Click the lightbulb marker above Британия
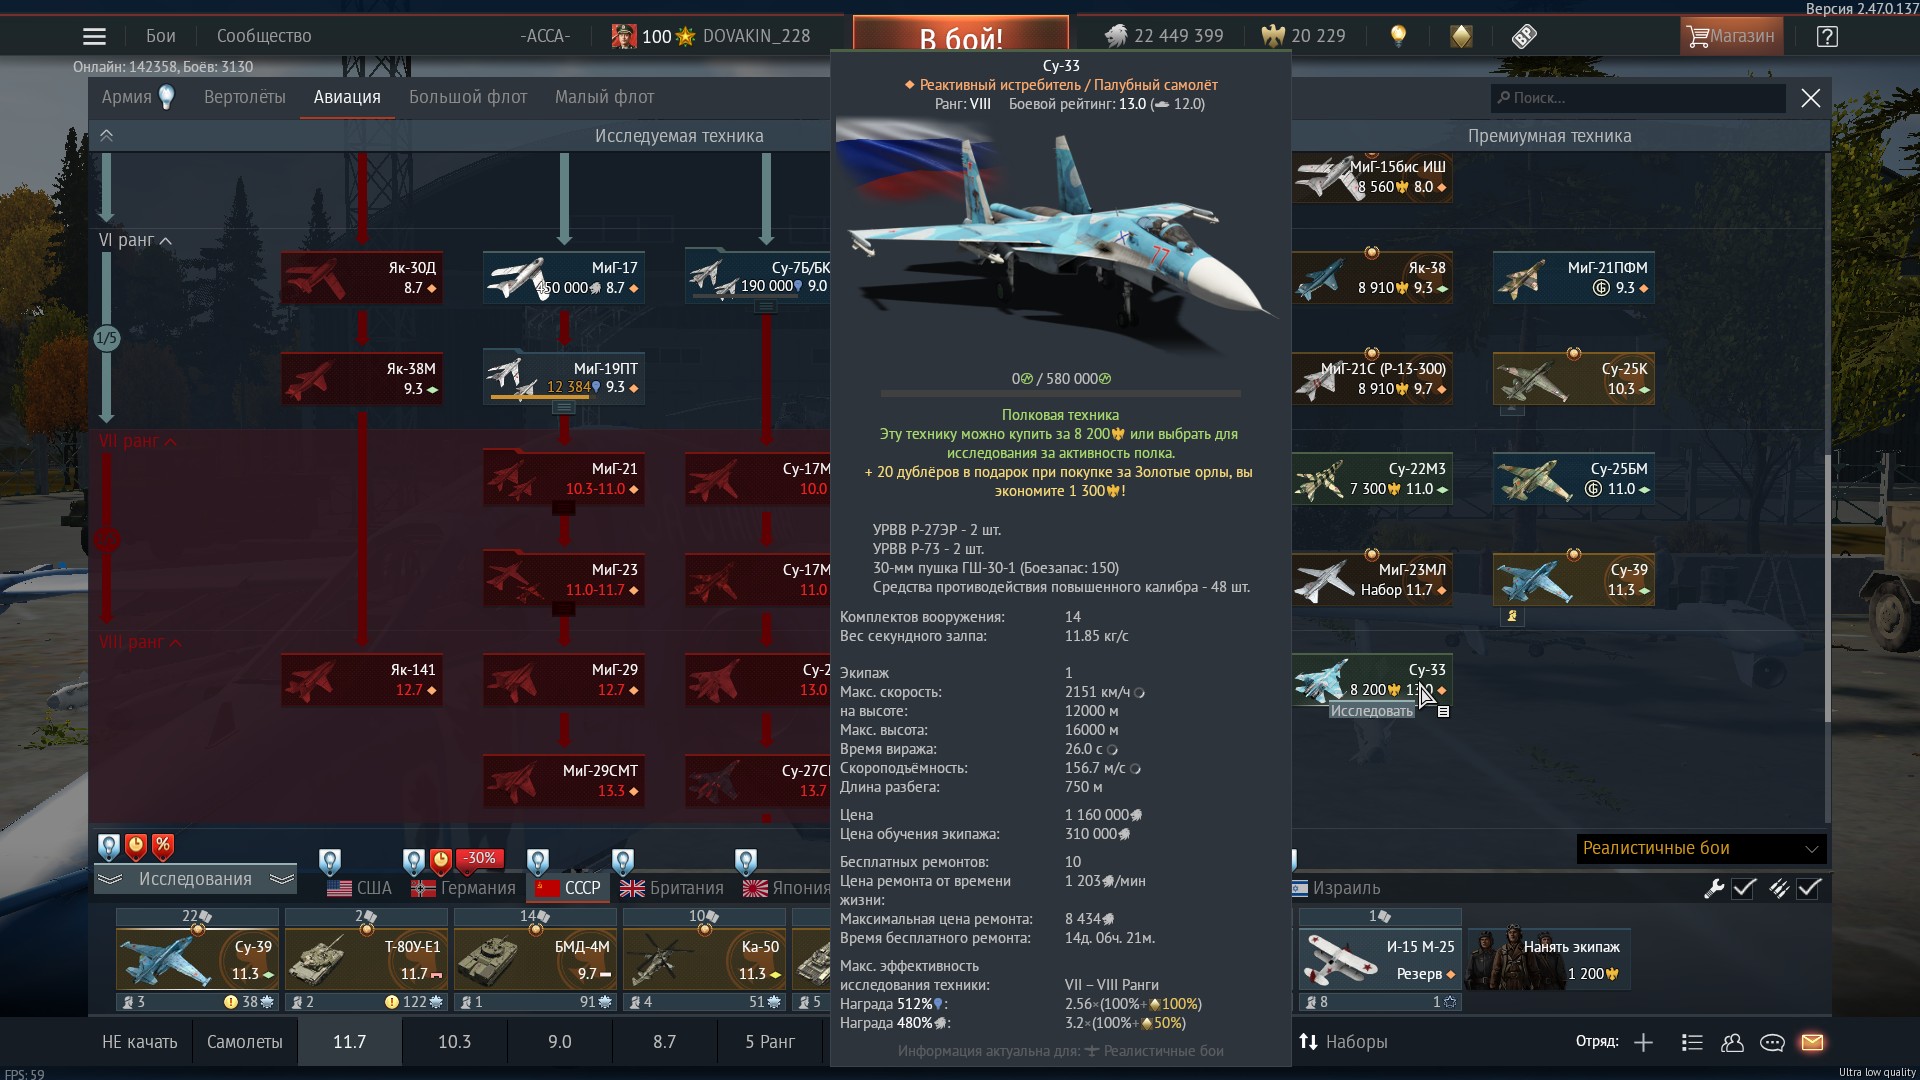The height and width of the screenshot is (1080, 1920). (x=623, y=861)
